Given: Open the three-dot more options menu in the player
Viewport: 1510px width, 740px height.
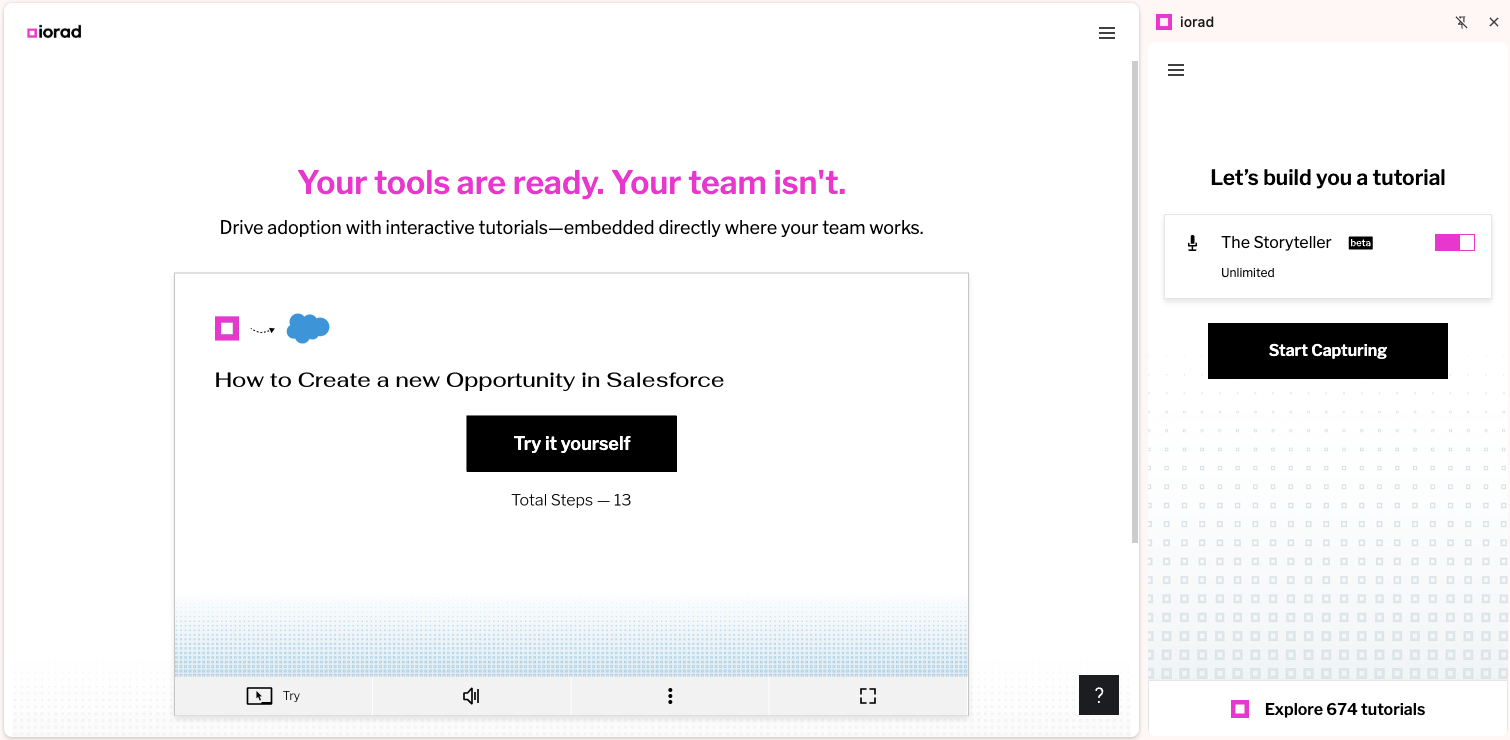Looking at the screenshot, I should (670, 696).
